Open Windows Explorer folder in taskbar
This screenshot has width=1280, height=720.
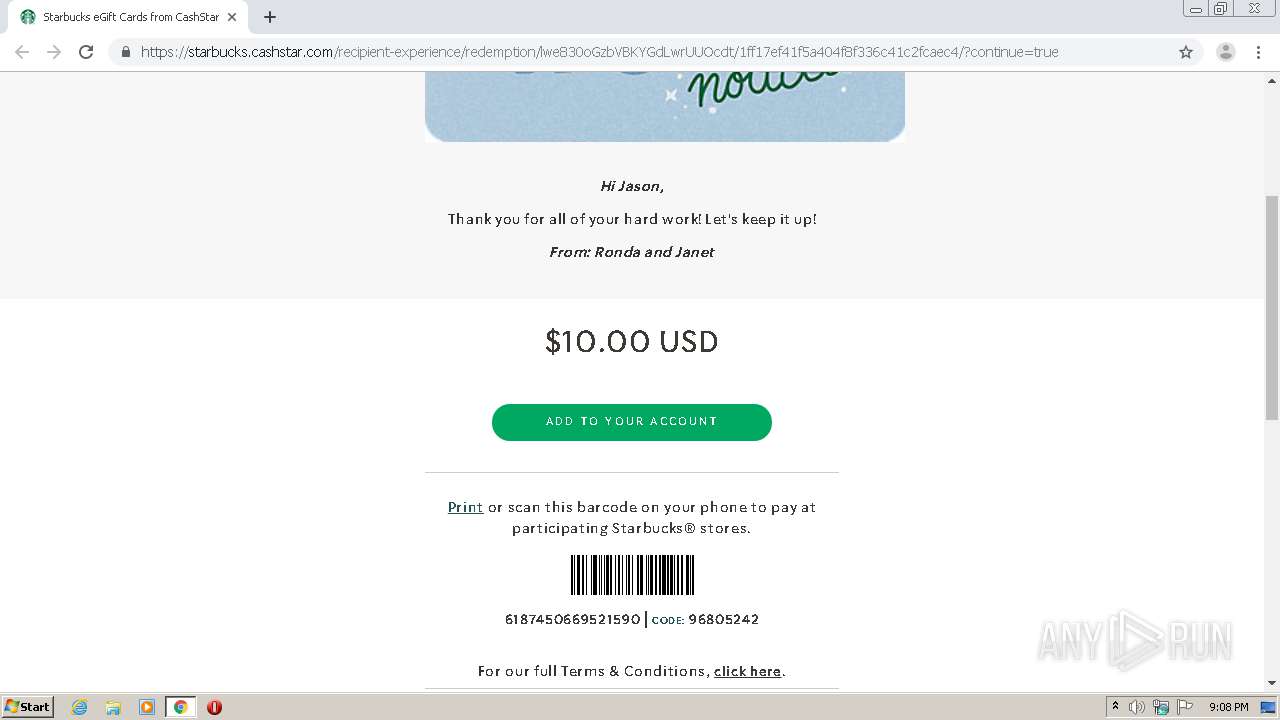point(113,707)
